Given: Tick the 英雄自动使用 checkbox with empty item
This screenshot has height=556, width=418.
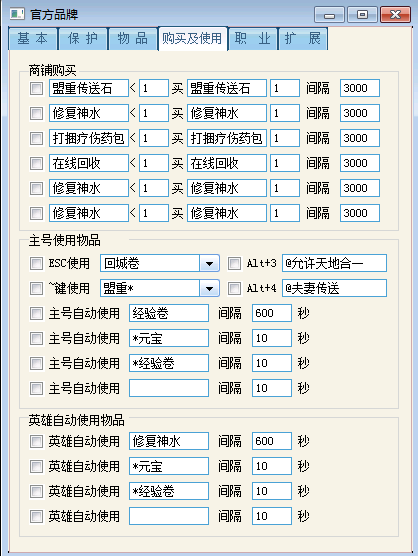Looking at the screenshot, I should point(36,516).
